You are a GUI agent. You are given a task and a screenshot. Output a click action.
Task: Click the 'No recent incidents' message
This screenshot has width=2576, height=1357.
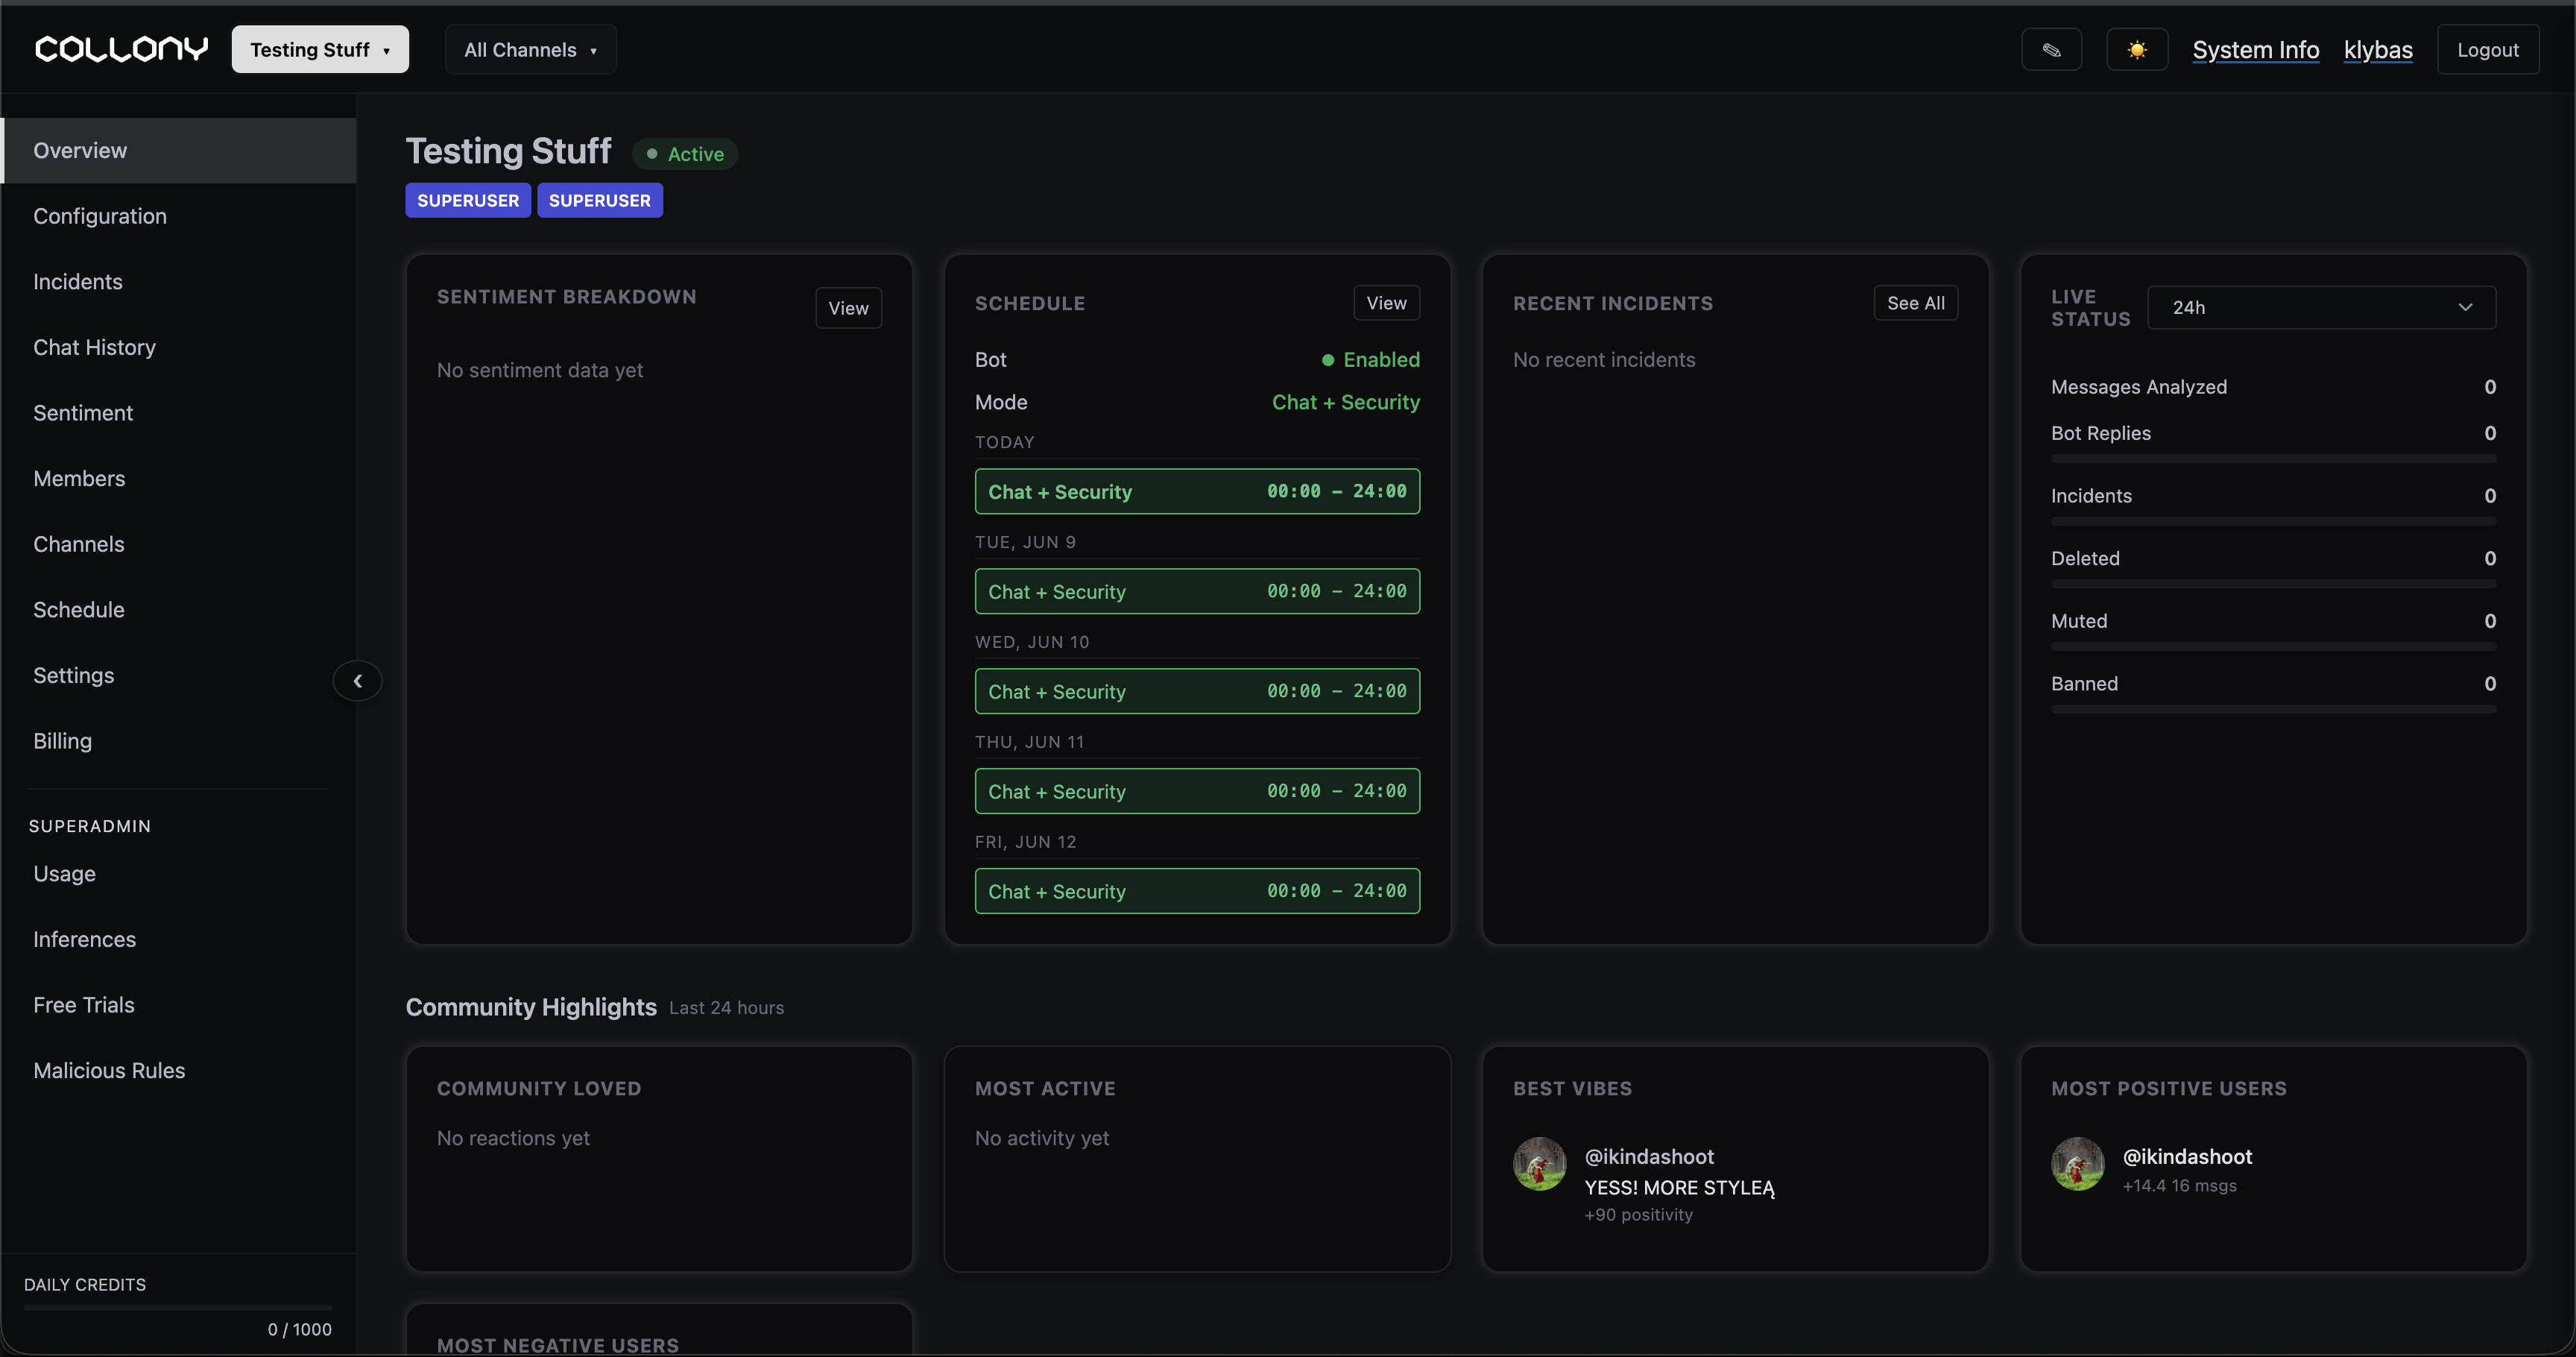pyautogui.click(x=1604, y=360)
